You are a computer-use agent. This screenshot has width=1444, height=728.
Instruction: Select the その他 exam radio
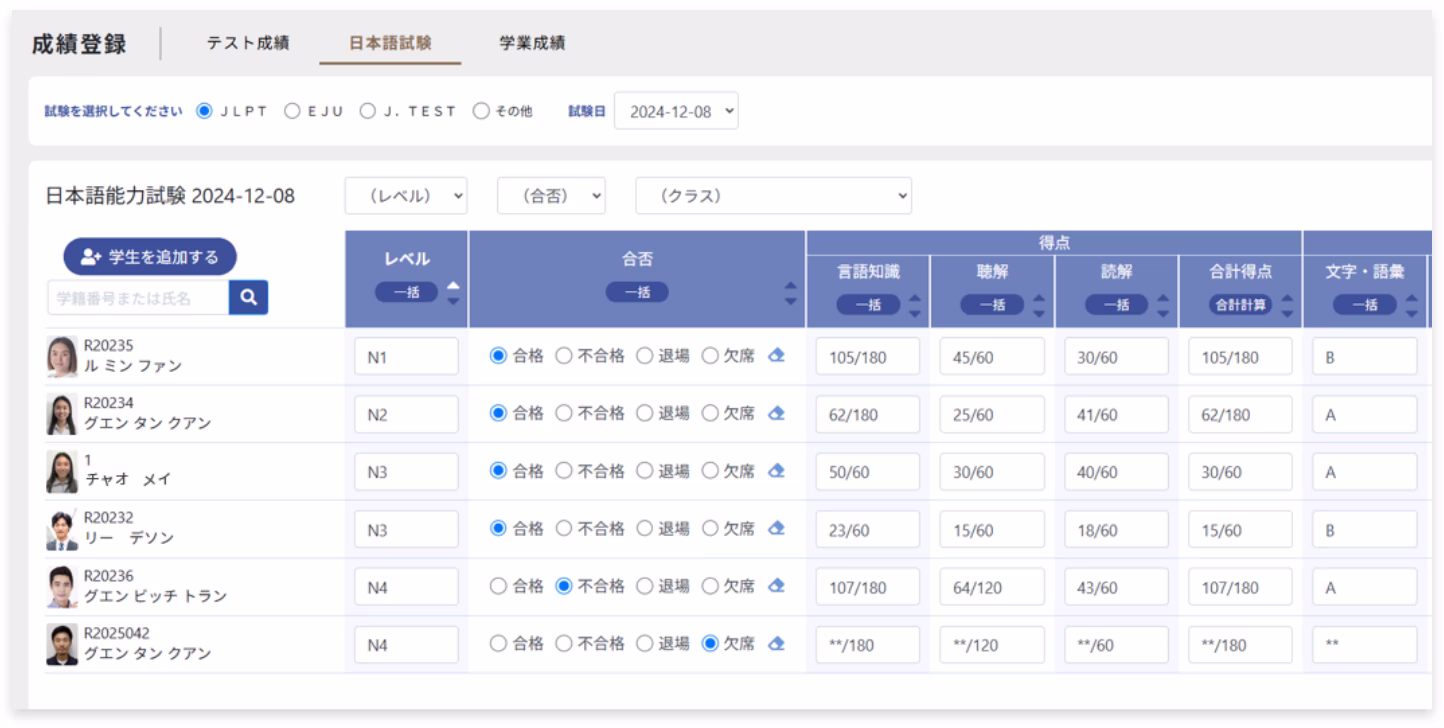(481, 111)
